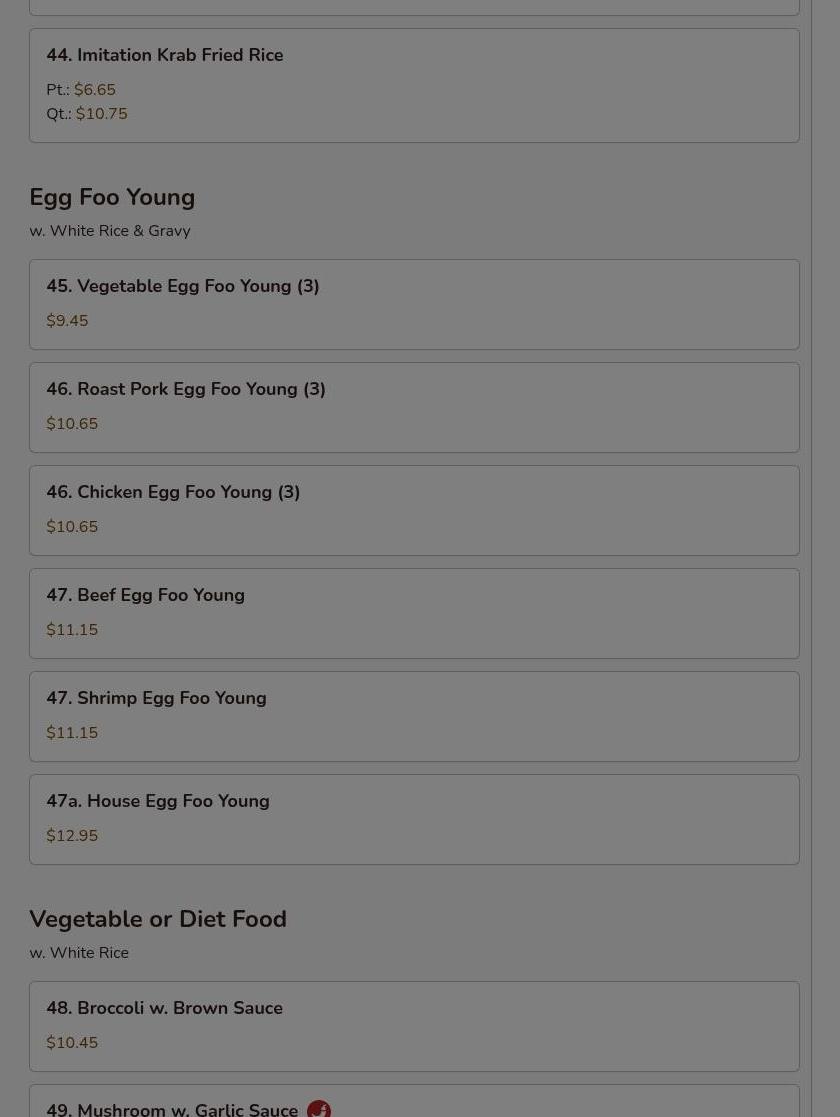
Task: Pick 47. Shrimp Egg Foo Young
Action: (157, 699)
